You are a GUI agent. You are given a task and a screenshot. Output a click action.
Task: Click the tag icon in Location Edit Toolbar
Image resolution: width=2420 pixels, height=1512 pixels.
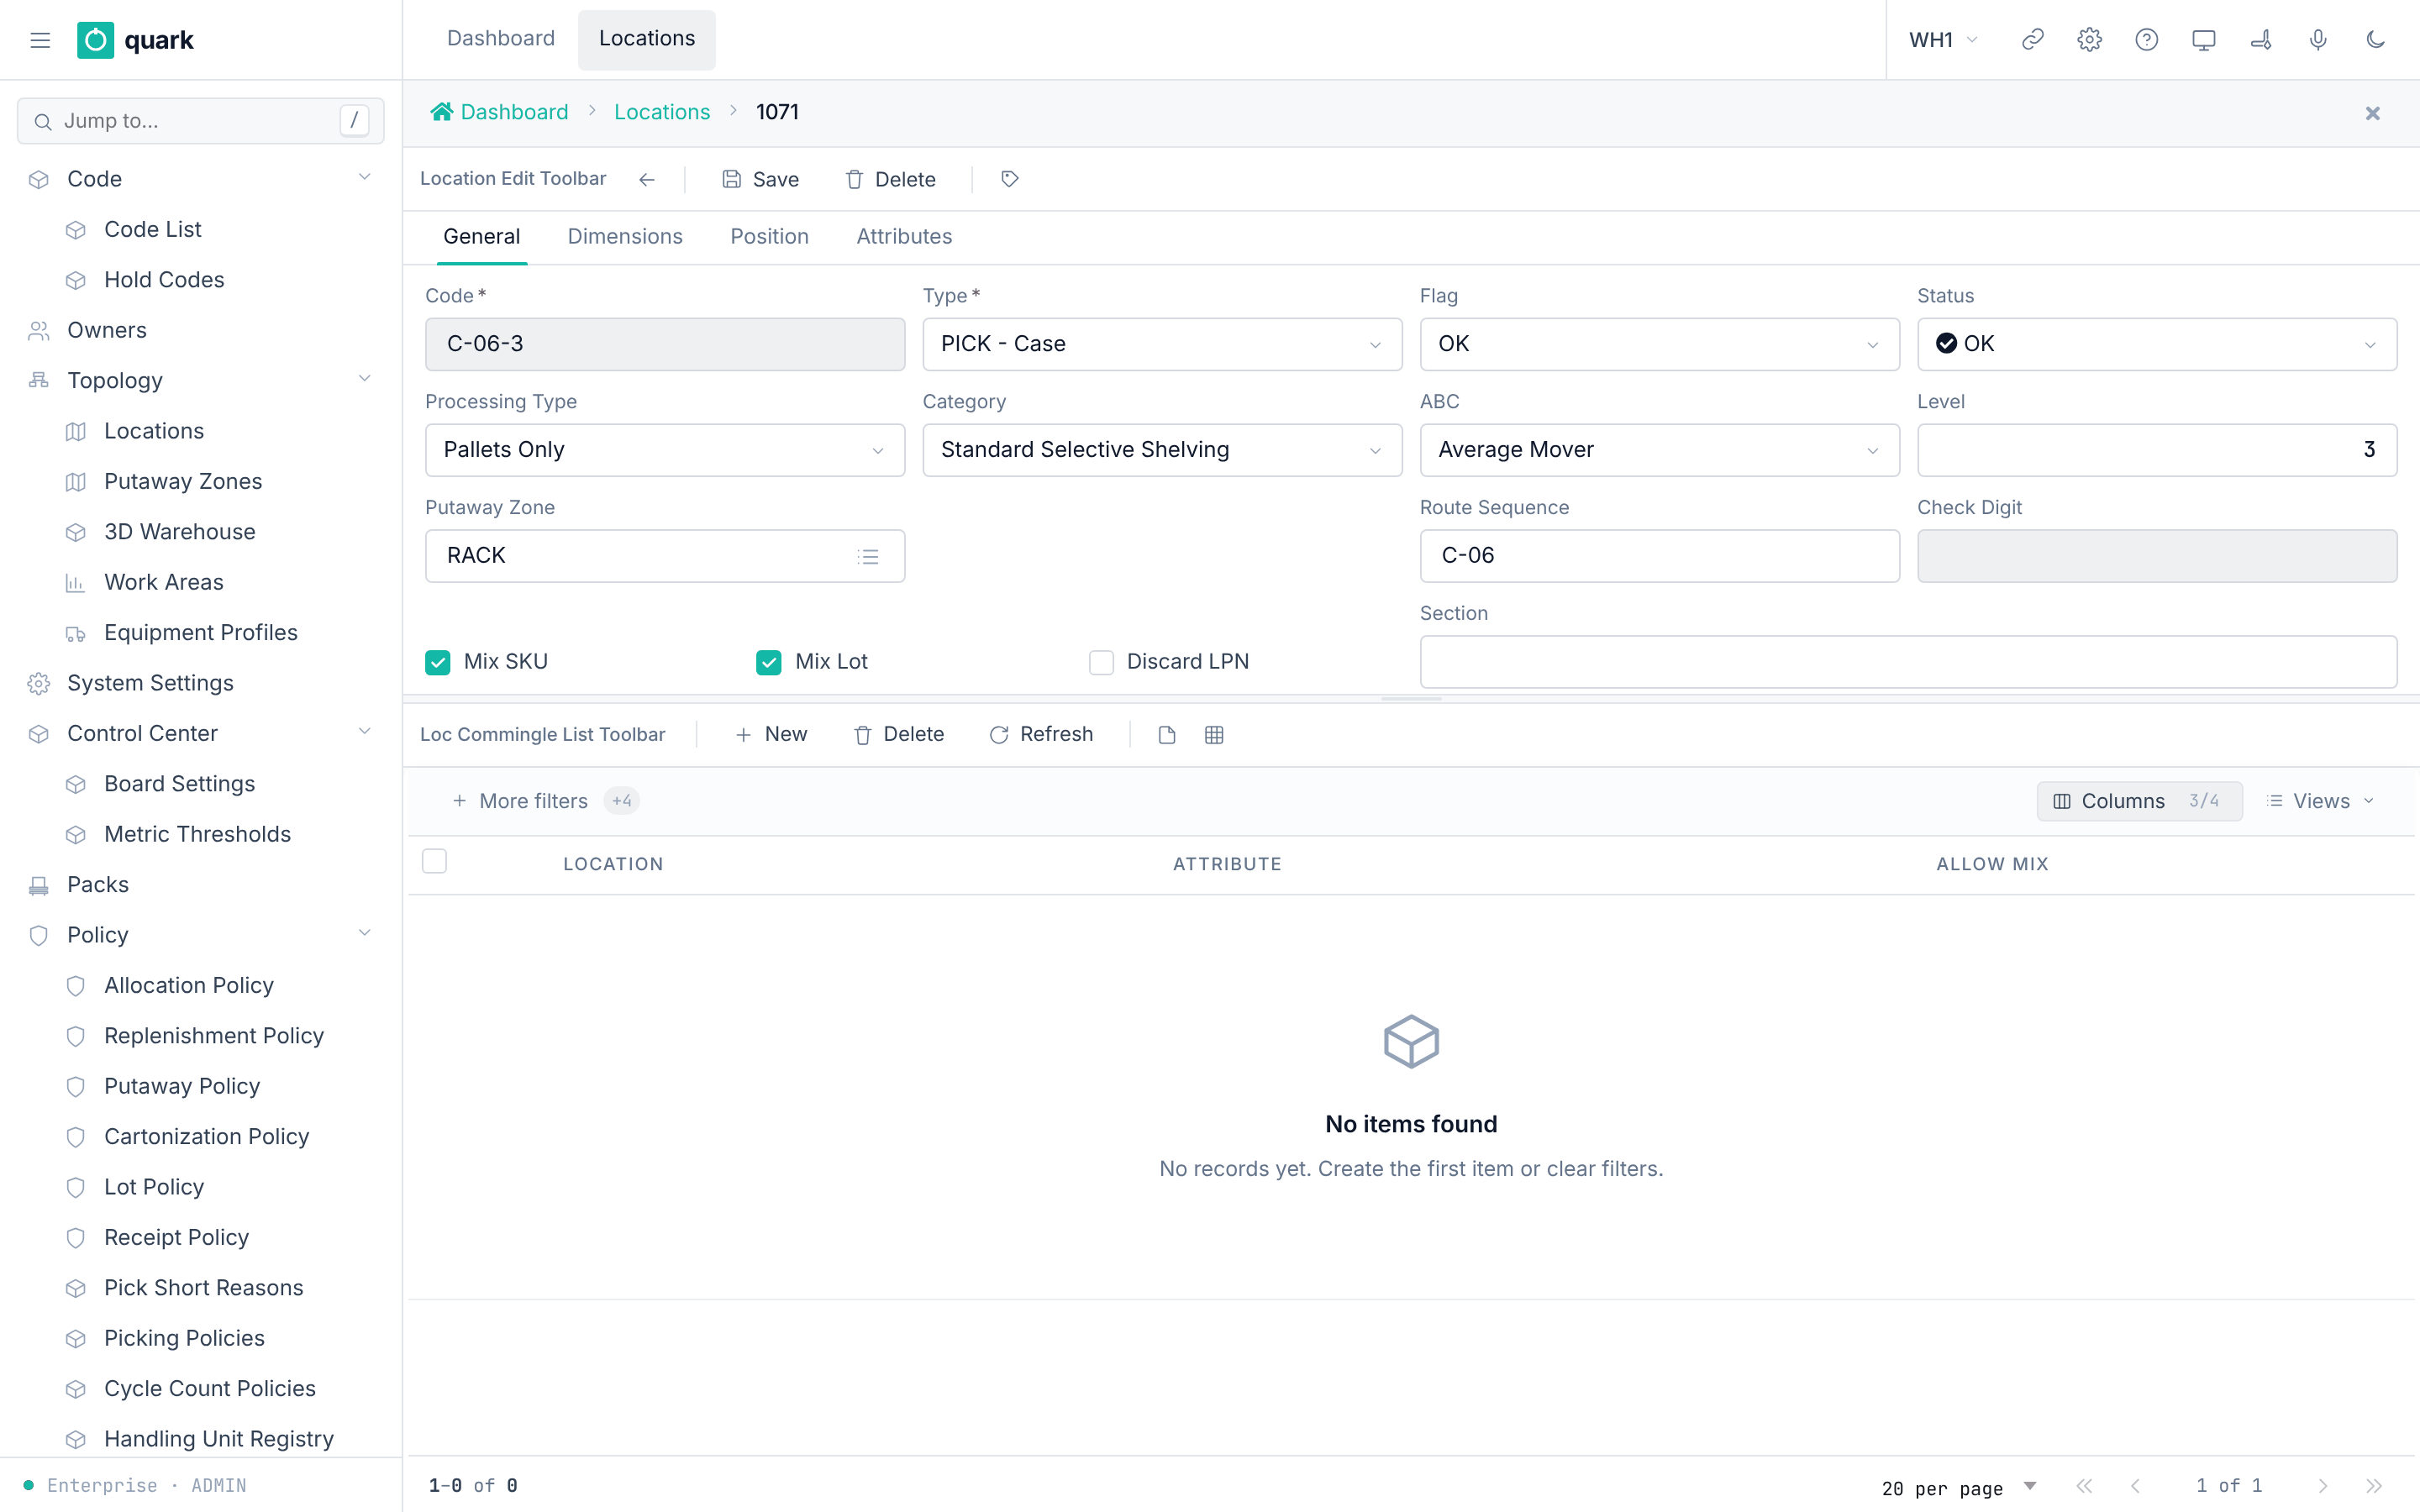(x=1009, y=179)
